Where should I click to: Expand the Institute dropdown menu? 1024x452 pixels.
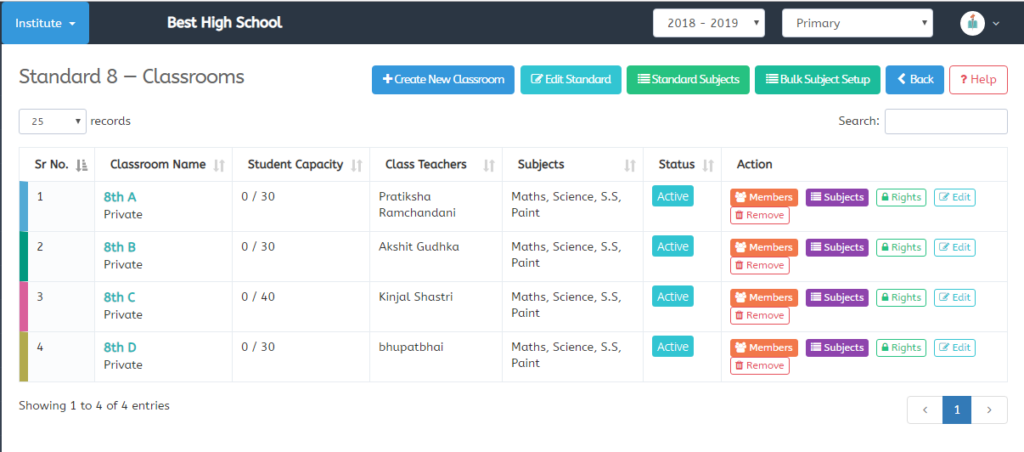45,23
